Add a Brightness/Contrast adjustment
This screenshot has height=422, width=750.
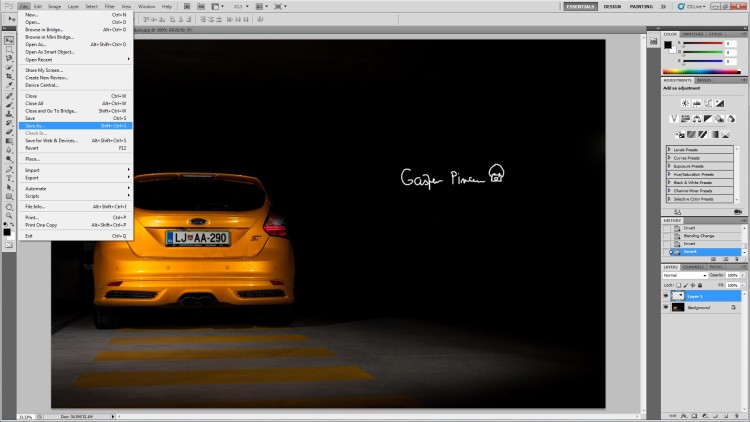685,103
